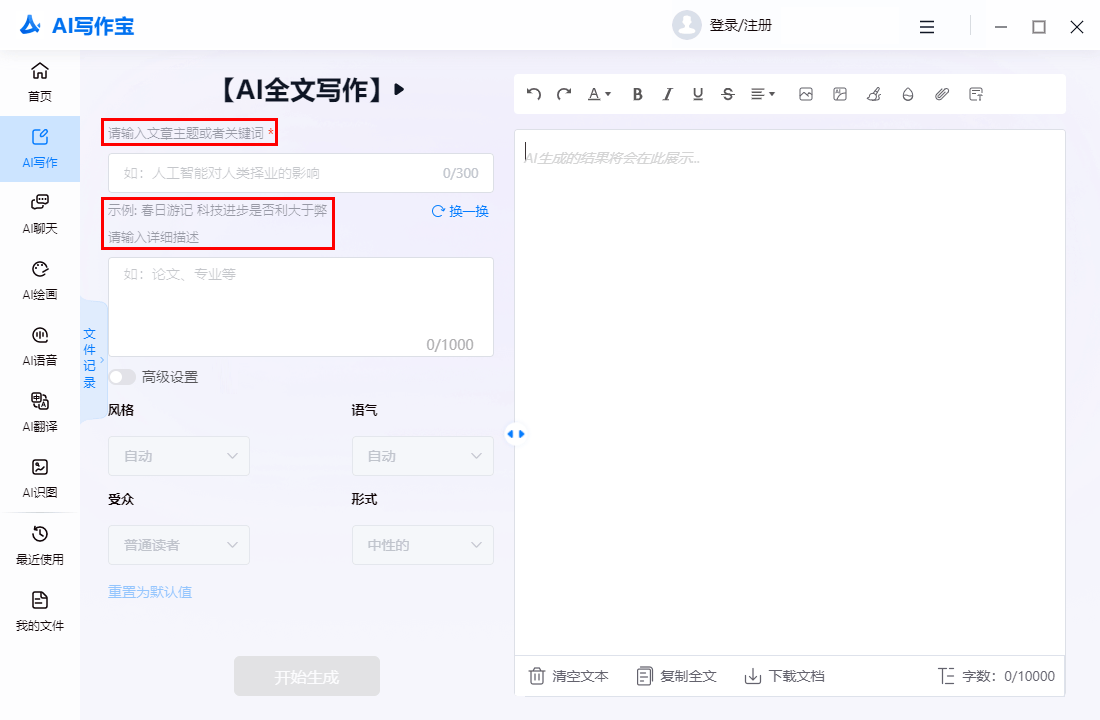Insert an image using the picture icon

coord(806,93)
